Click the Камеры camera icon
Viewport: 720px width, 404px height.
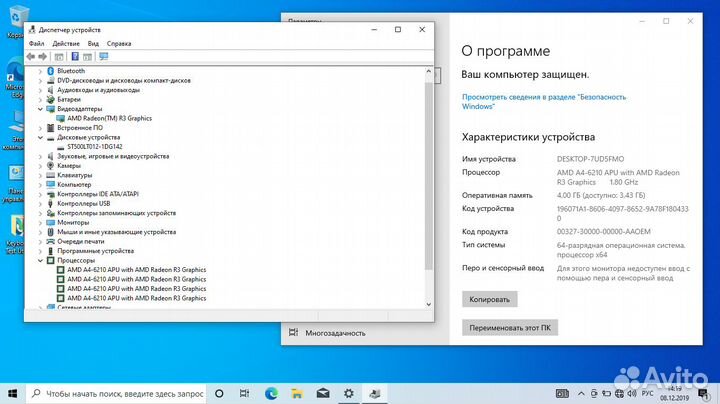51,166
